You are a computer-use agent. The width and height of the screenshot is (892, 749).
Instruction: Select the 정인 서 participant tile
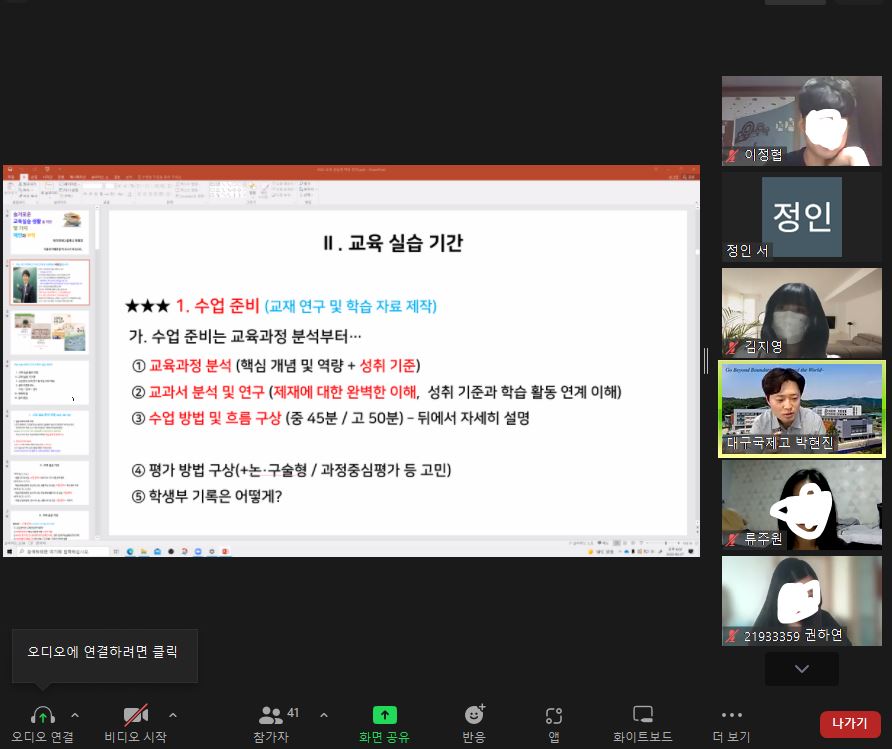click(x=802, y=217)
